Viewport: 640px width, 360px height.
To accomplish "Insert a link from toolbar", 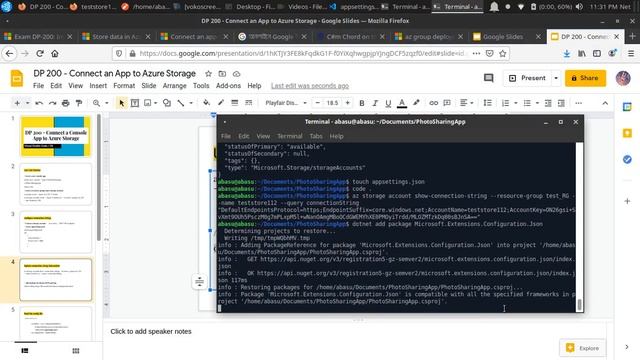I will (x=433, y=103).
